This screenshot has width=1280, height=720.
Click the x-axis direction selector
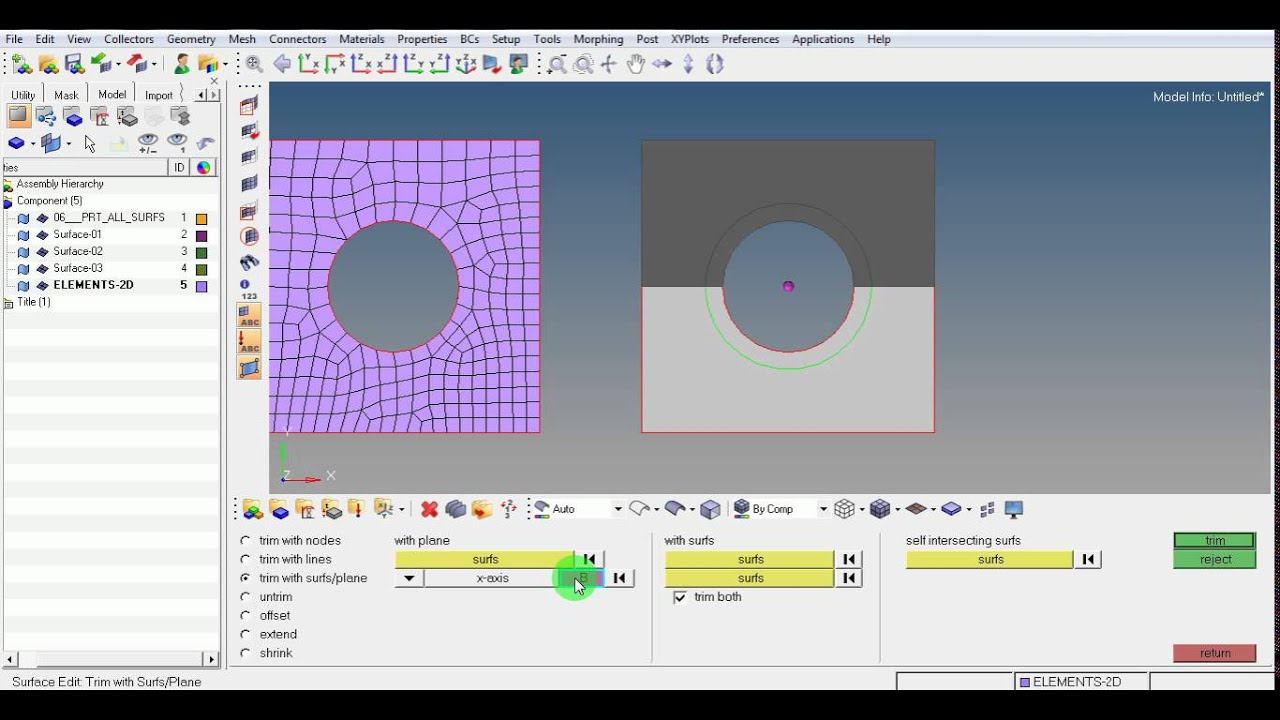[x=492, y=578]
